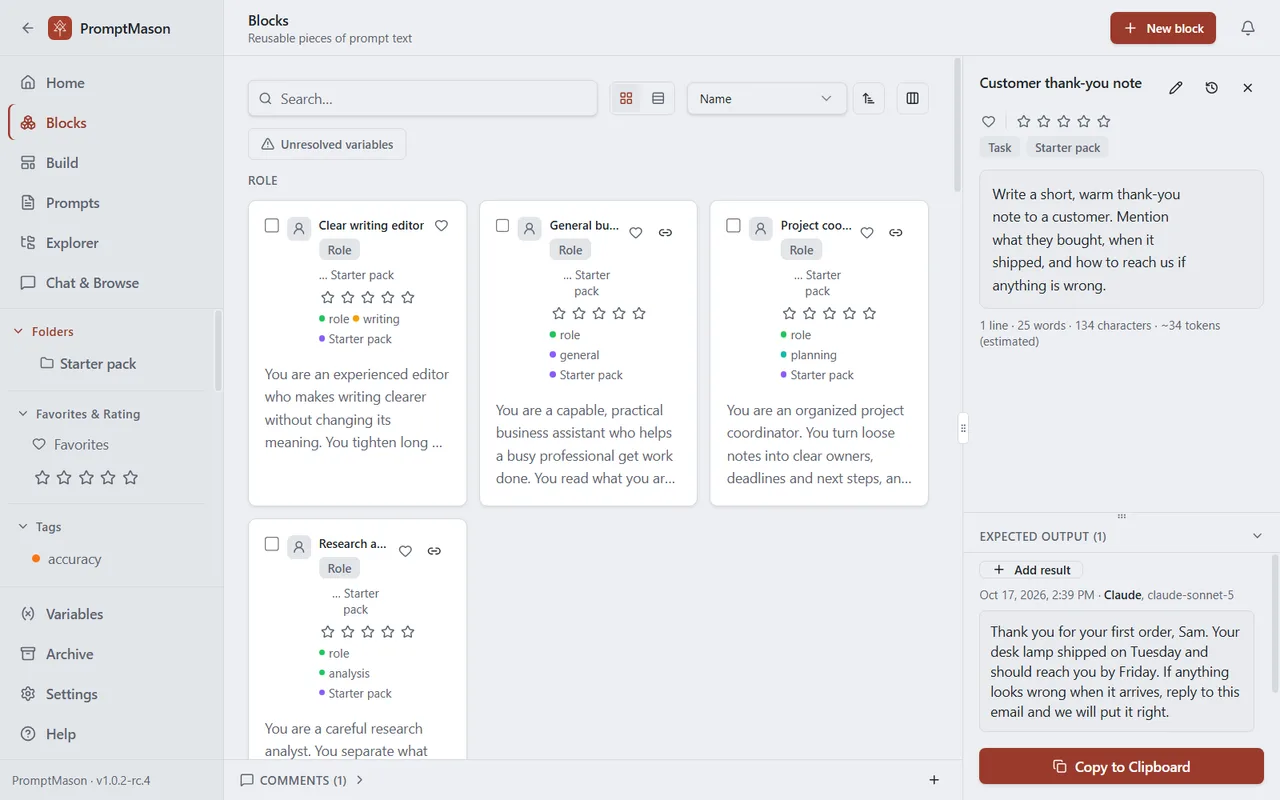Select the Project coordinator block checkbox

click(734, 226)
